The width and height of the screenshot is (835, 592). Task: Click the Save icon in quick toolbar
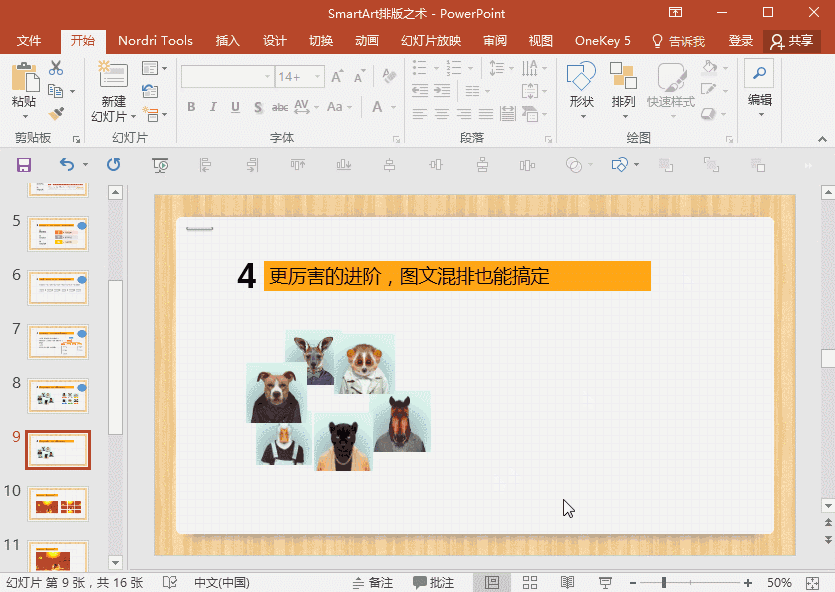(x=24, y=165)
